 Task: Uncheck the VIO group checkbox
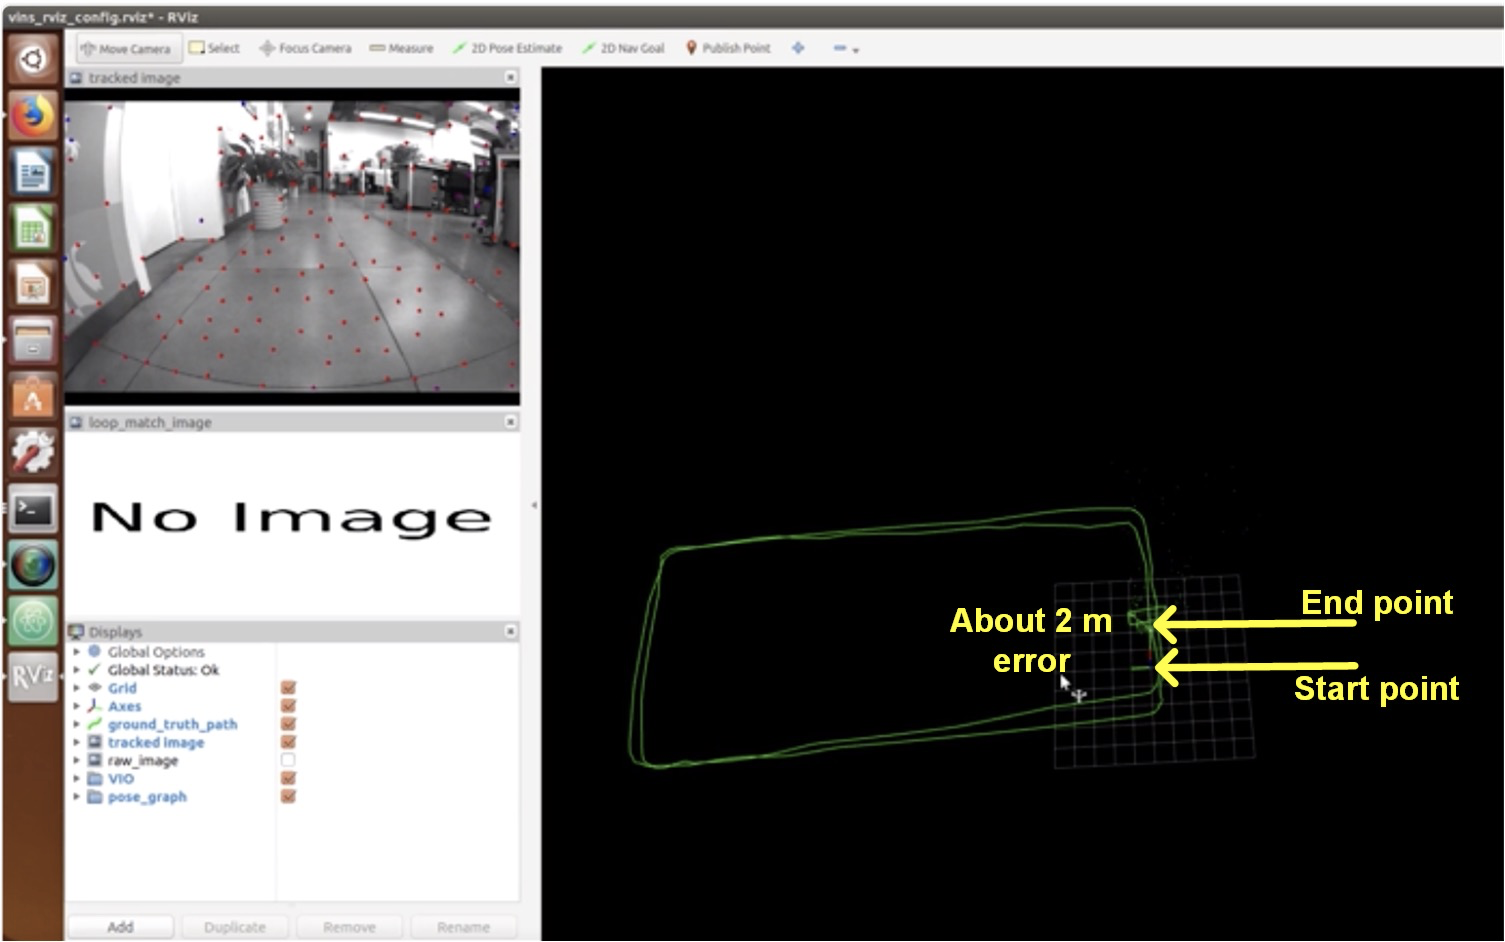(x=288, y=778)
